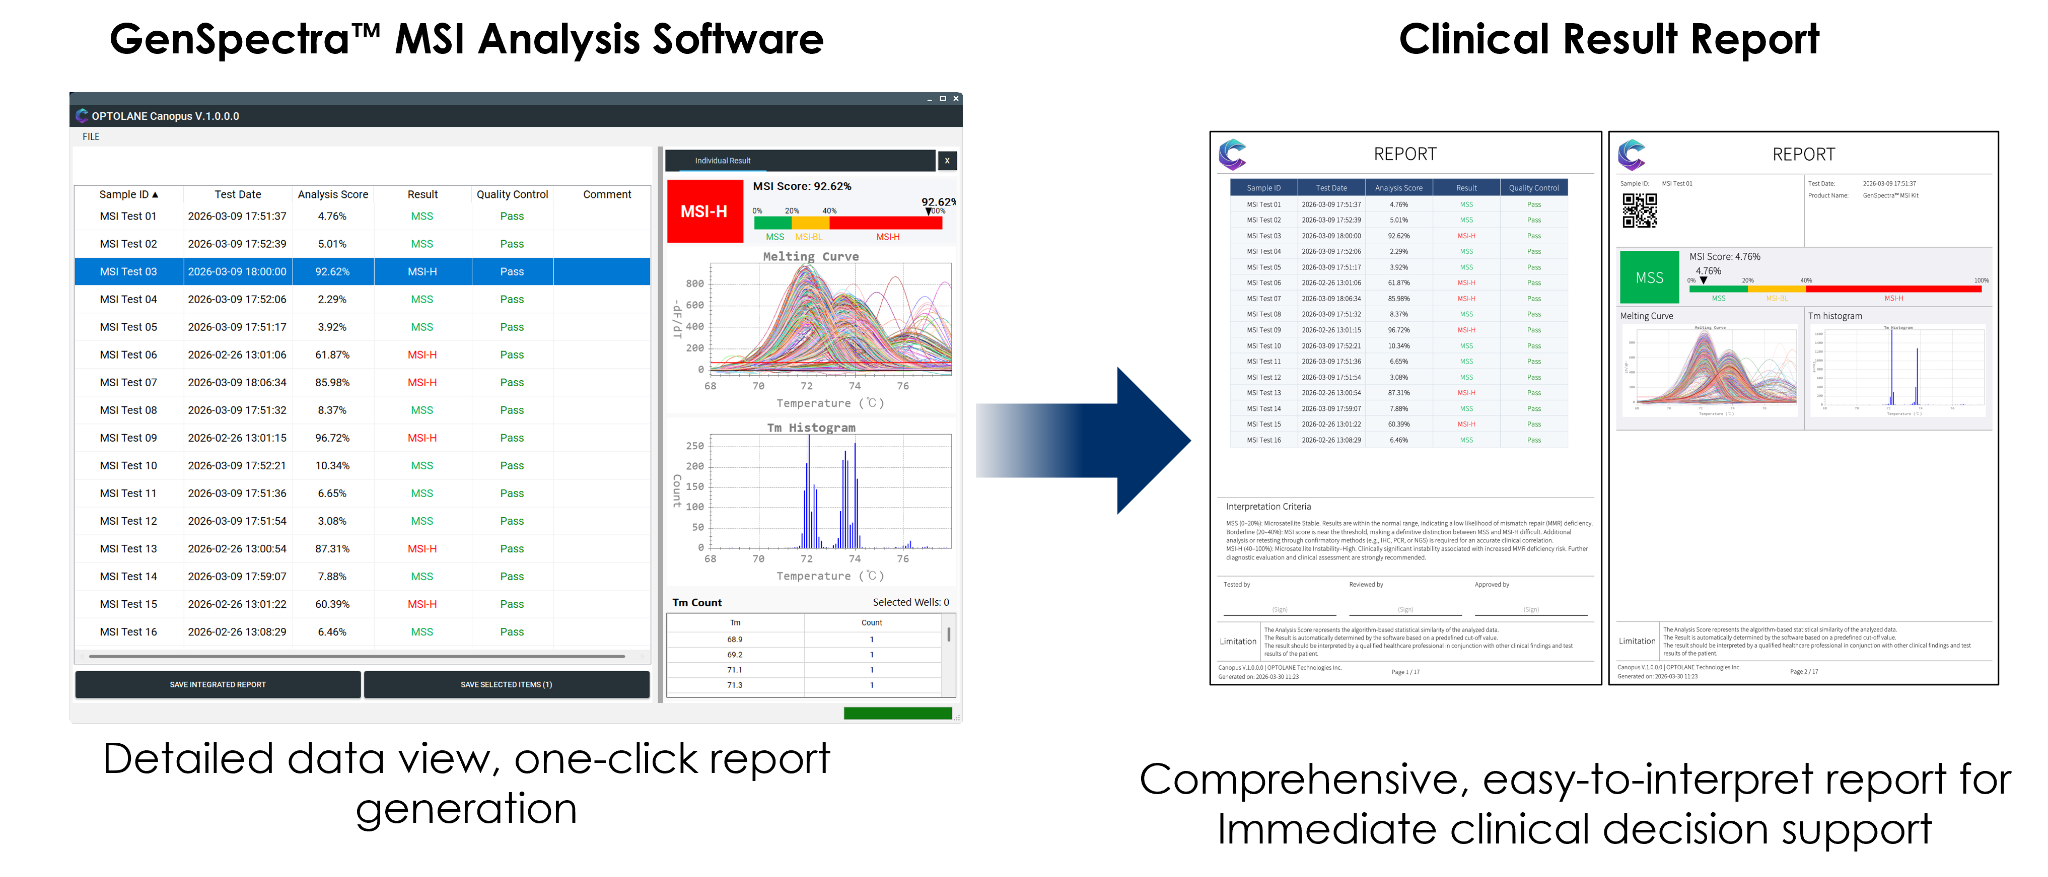Click the Comment column header
This screenshot has width=2048, height=877.
coord(607,195)
